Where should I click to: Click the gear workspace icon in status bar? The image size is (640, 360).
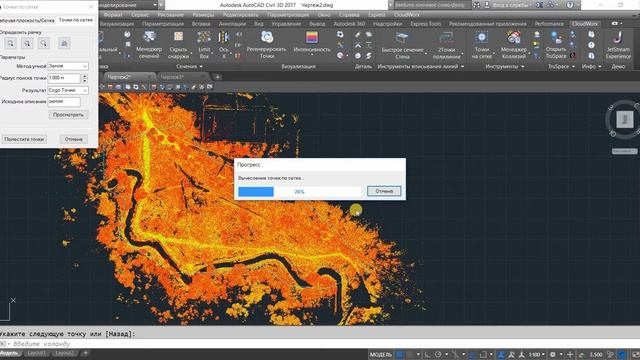pos(553,354)
